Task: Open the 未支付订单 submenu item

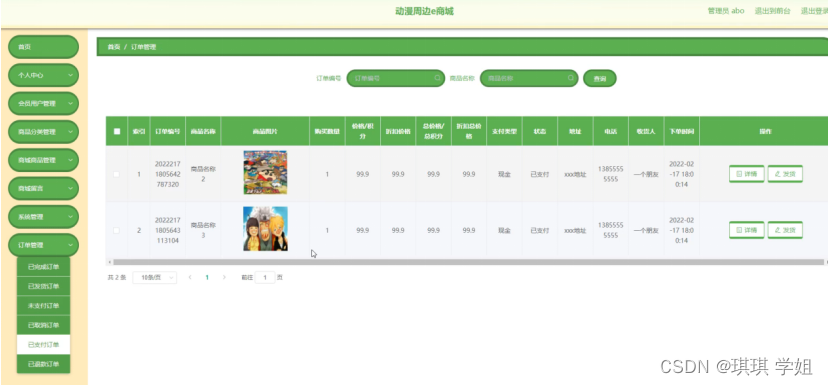Action: (x=43, y=306)
